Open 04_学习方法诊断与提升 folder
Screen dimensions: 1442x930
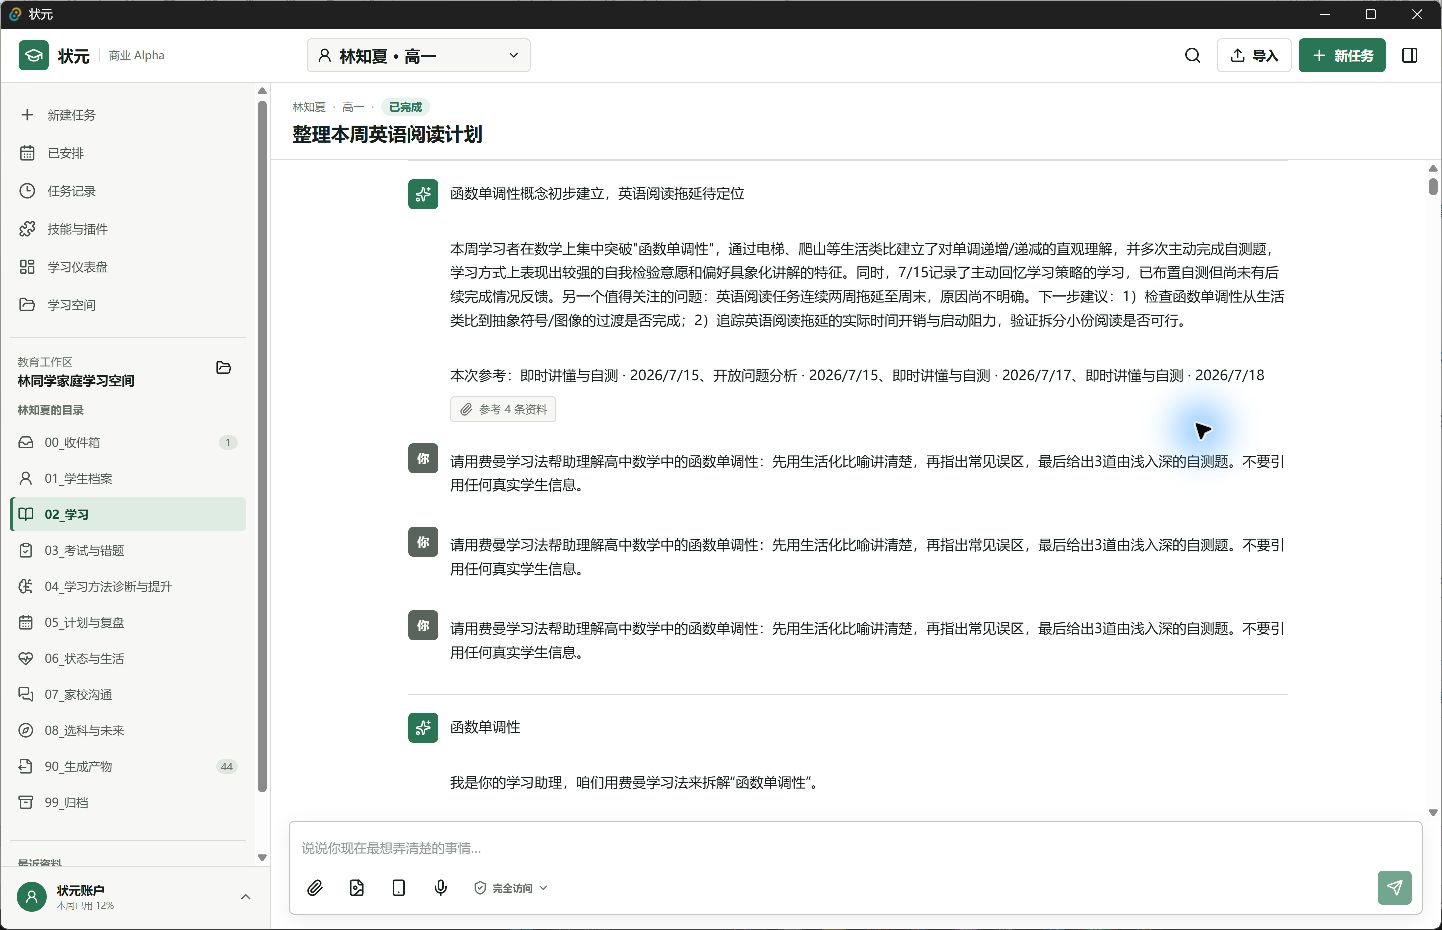coord(127,586)
